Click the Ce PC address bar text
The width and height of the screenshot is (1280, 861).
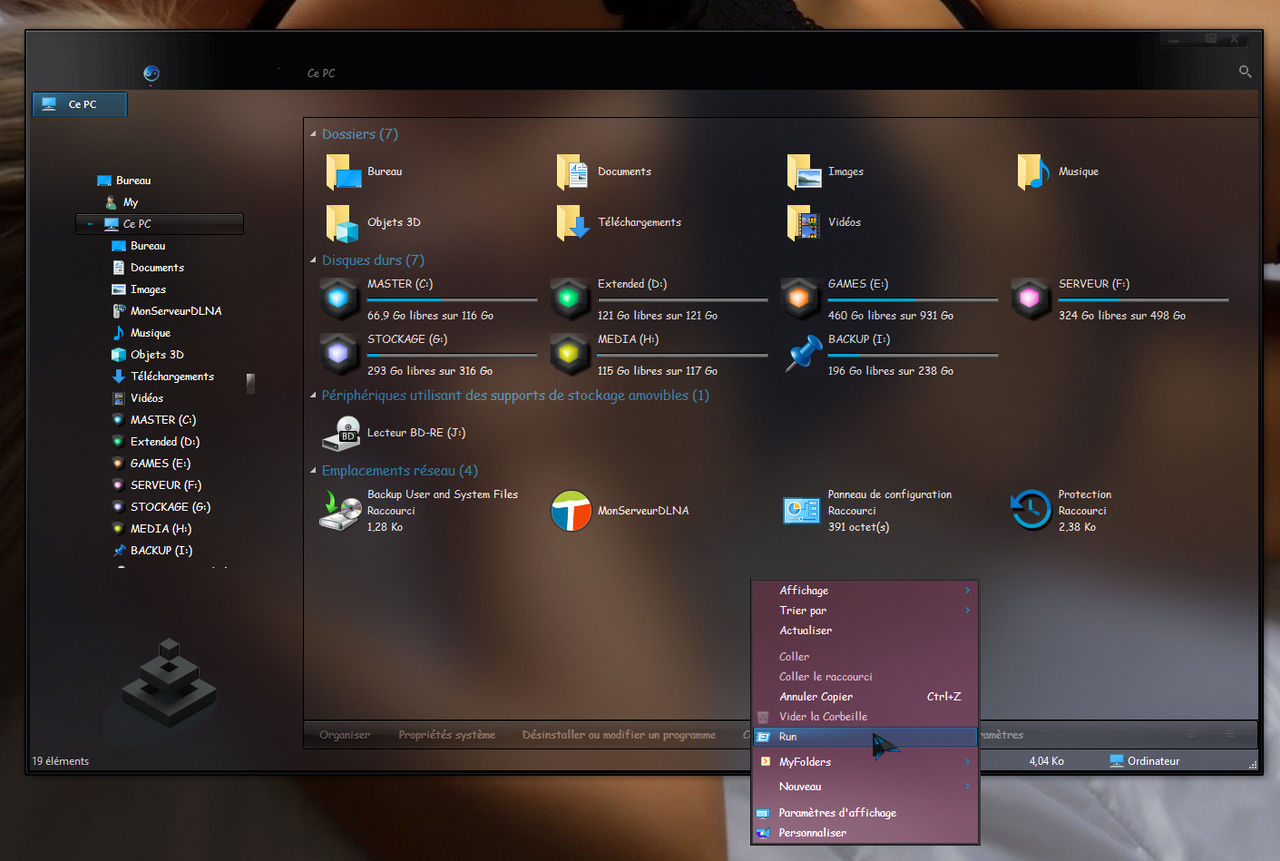[x=321, y=74]
